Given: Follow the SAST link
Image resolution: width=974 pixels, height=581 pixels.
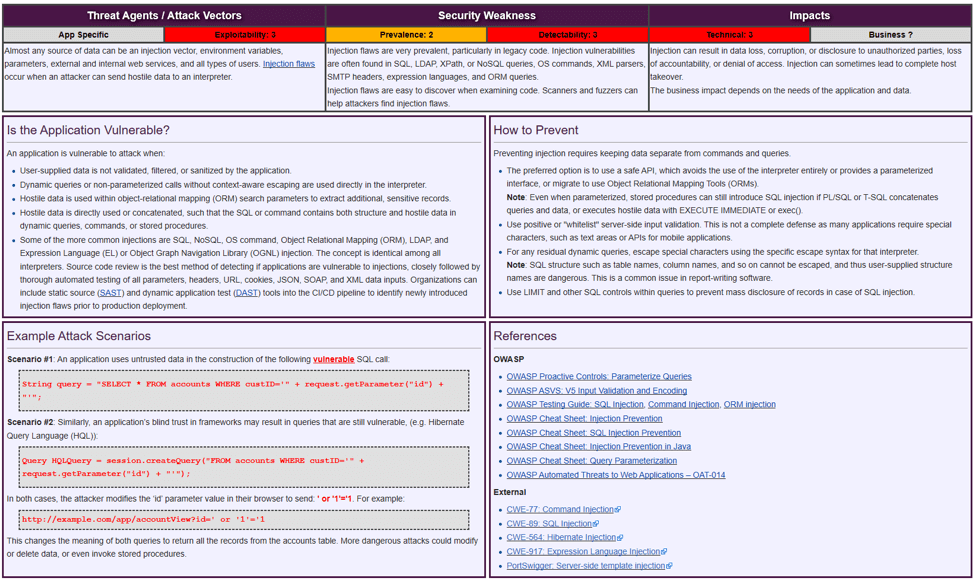Looking at the screenshot, I should (111, 293).
